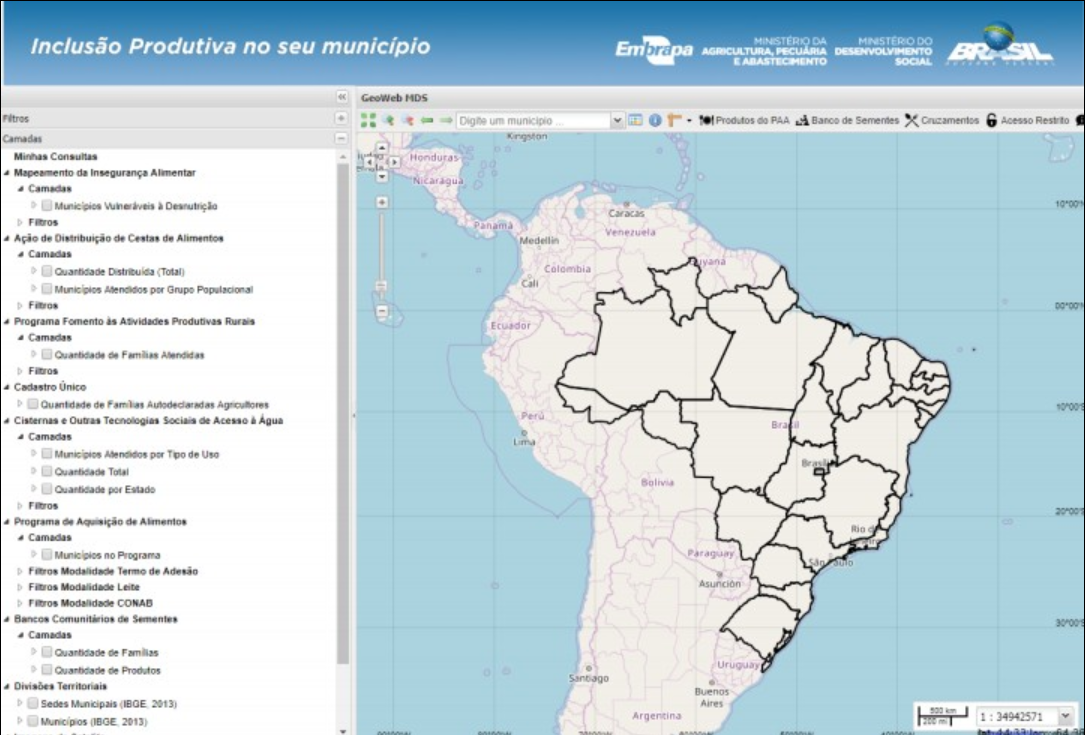Viewport: 1085px width, 735px height.
Task: Expand Filtros Modalidade CONAB
Action: (x=20, y=604)
